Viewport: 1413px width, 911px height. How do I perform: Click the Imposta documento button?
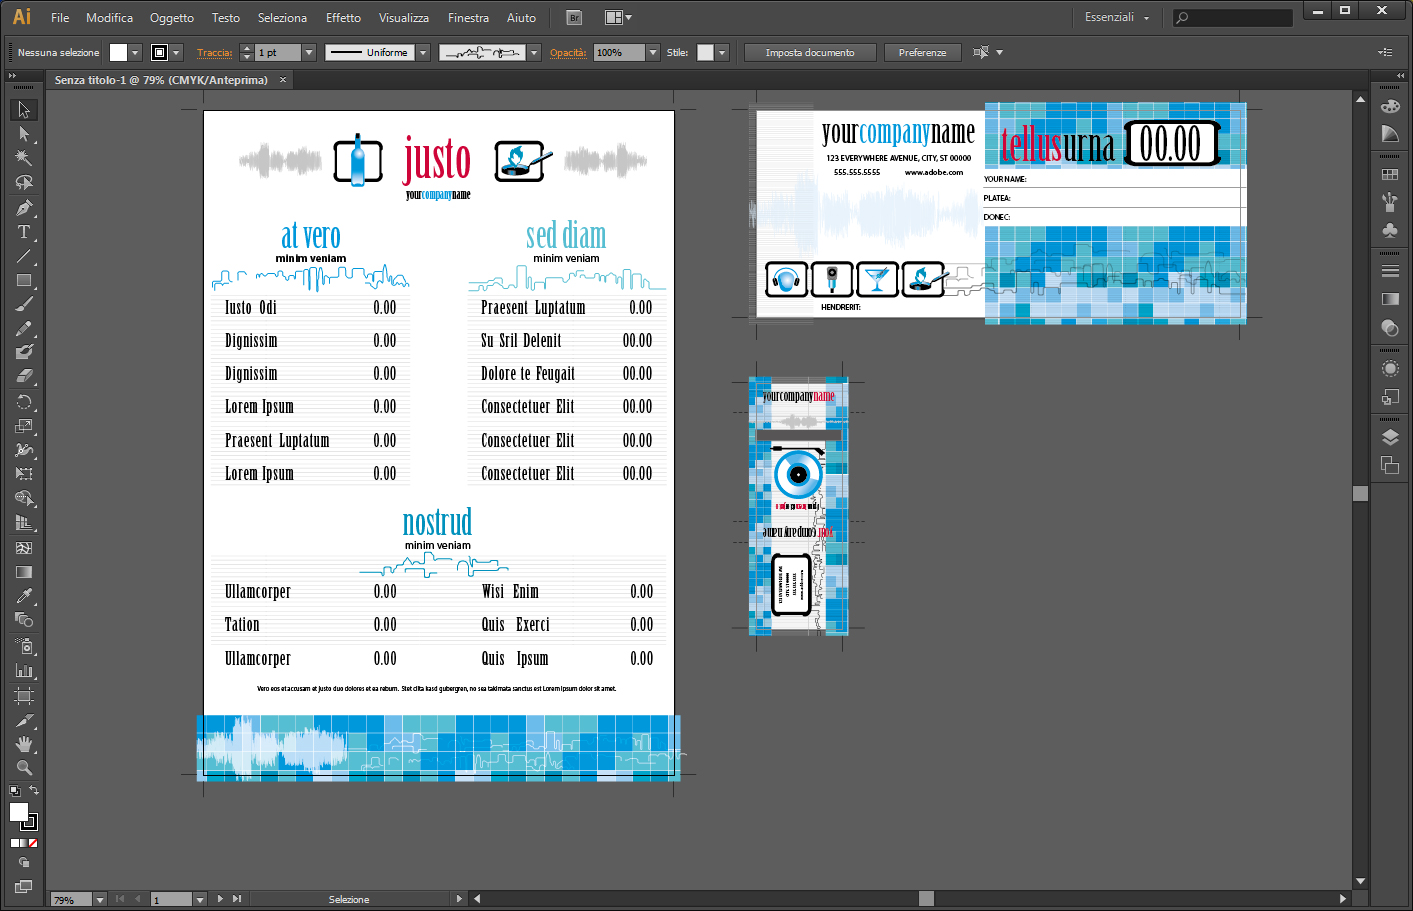pos(810,53)
